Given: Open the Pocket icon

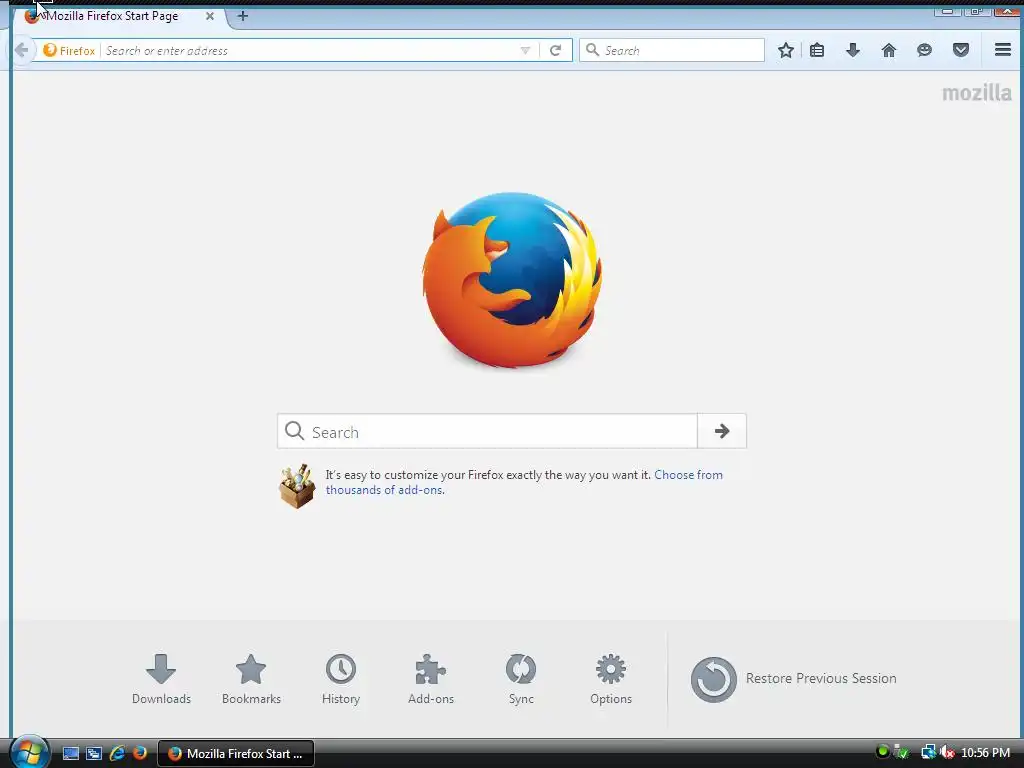Looking at the screenshot, I should tap(961, 50).
